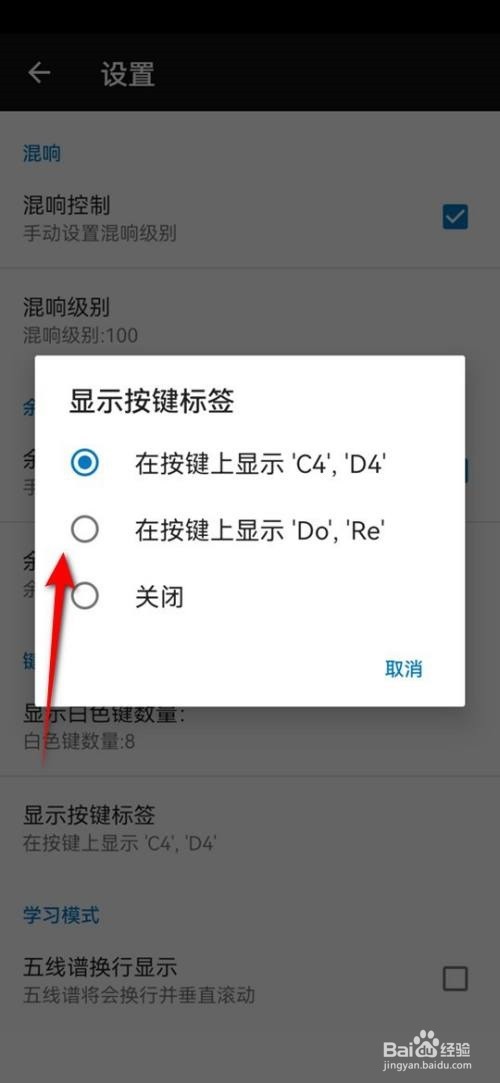The height and width of the screenshot is (1083, 500).
Task: Tap the 在按键上显示 'Do', 'Re' label text
Action: [x=259, y=530]
